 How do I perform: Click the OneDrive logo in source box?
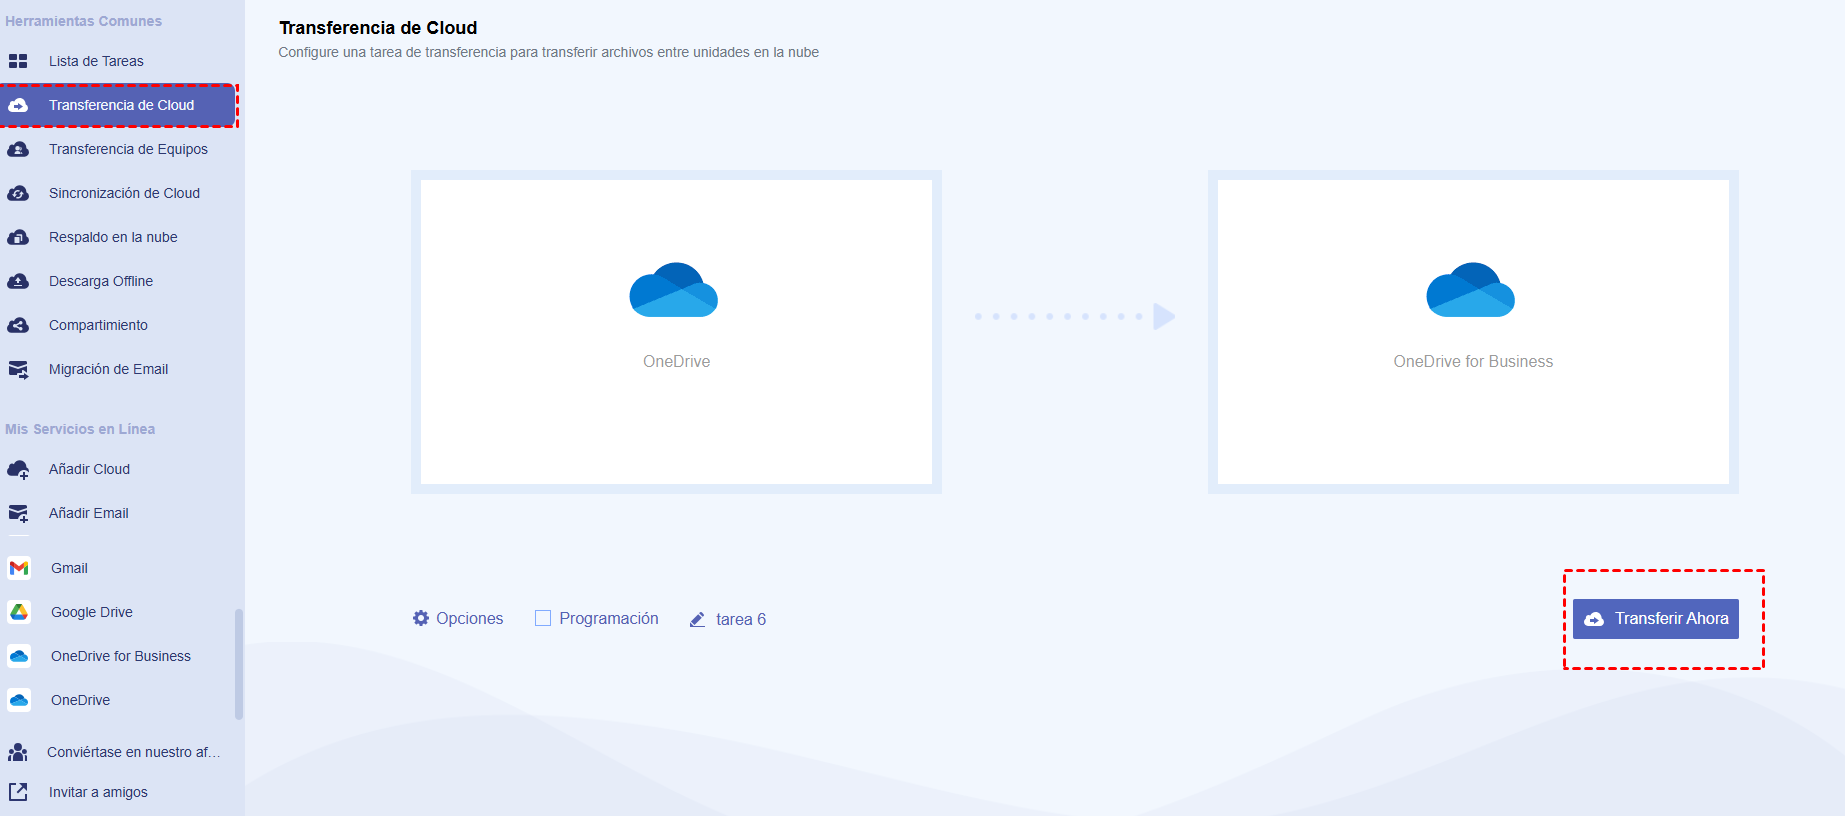click(x=674, y=290)
